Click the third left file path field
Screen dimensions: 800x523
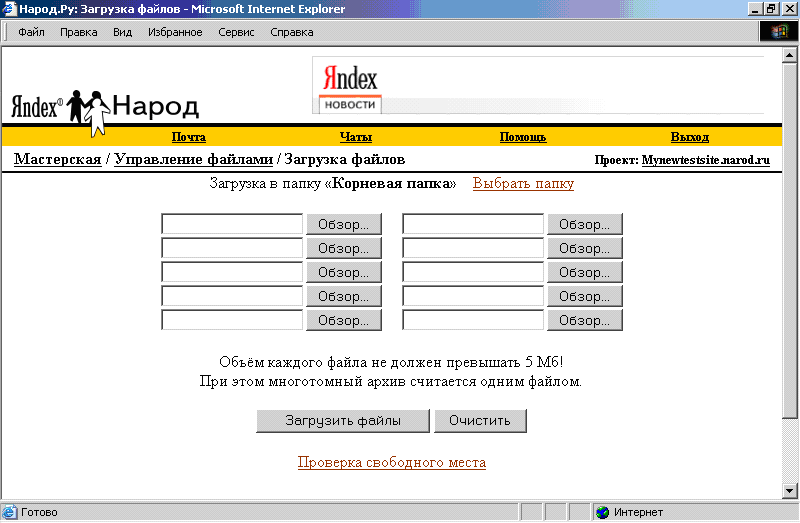(x=232, y=272)
